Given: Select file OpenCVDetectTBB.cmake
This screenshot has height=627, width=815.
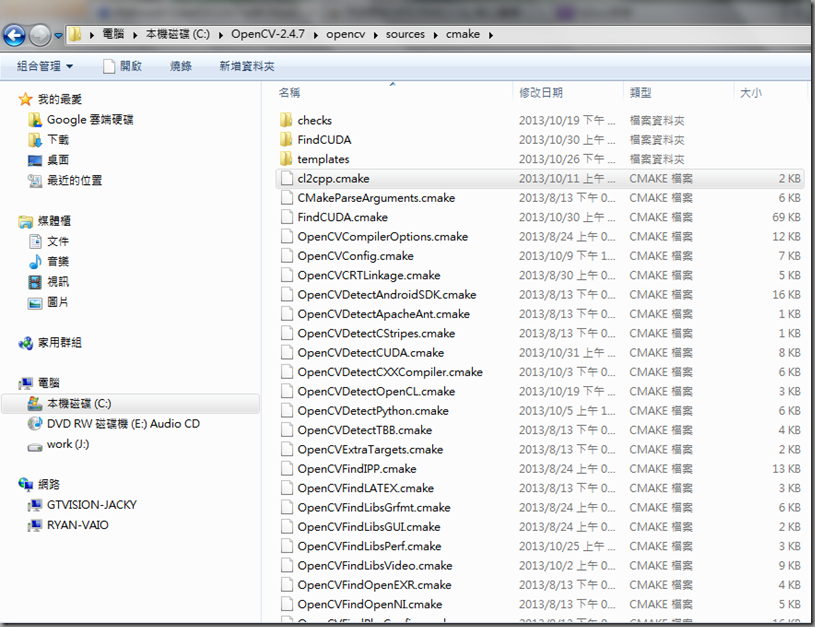Looking at the screenshot, I should click(x=364, y=430).
